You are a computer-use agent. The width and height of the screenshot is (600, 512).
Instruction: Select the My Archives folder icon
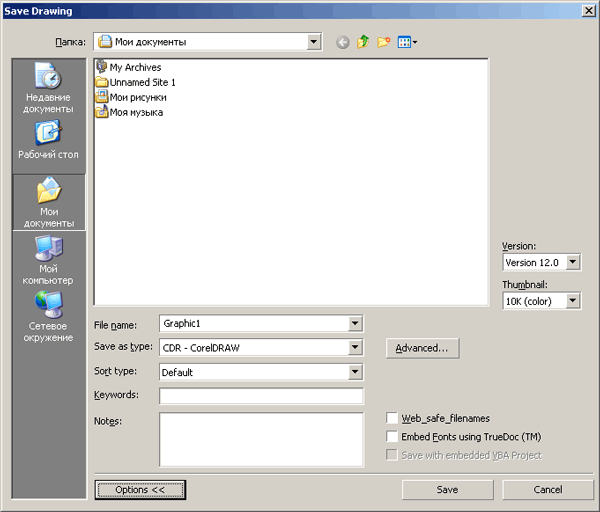101,67
